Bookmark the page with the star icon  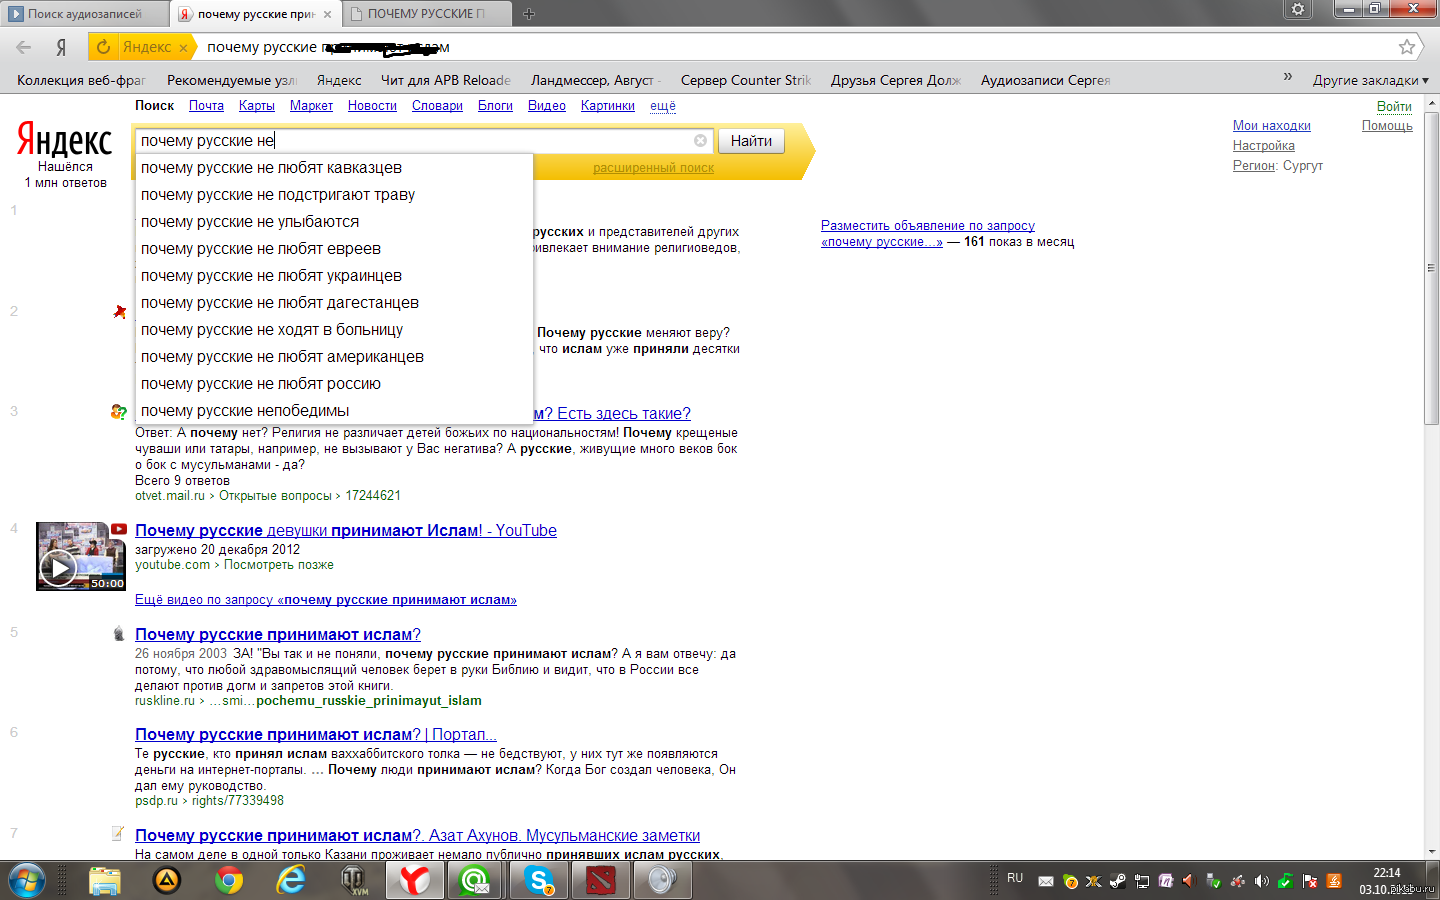[1407, 47]
